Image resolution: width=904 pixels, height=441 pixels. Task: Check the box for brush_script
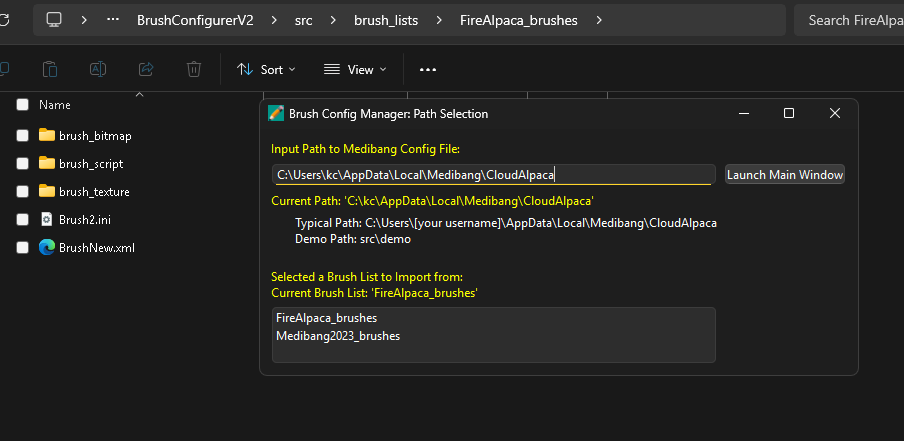(x=22, y=164)
